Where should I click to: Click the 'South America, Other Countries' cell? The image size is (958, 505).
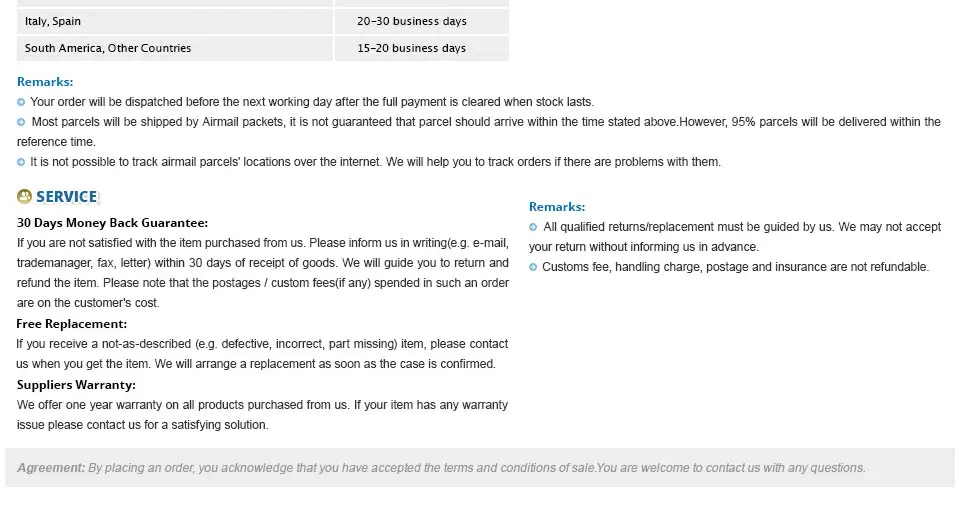point(175,48)
